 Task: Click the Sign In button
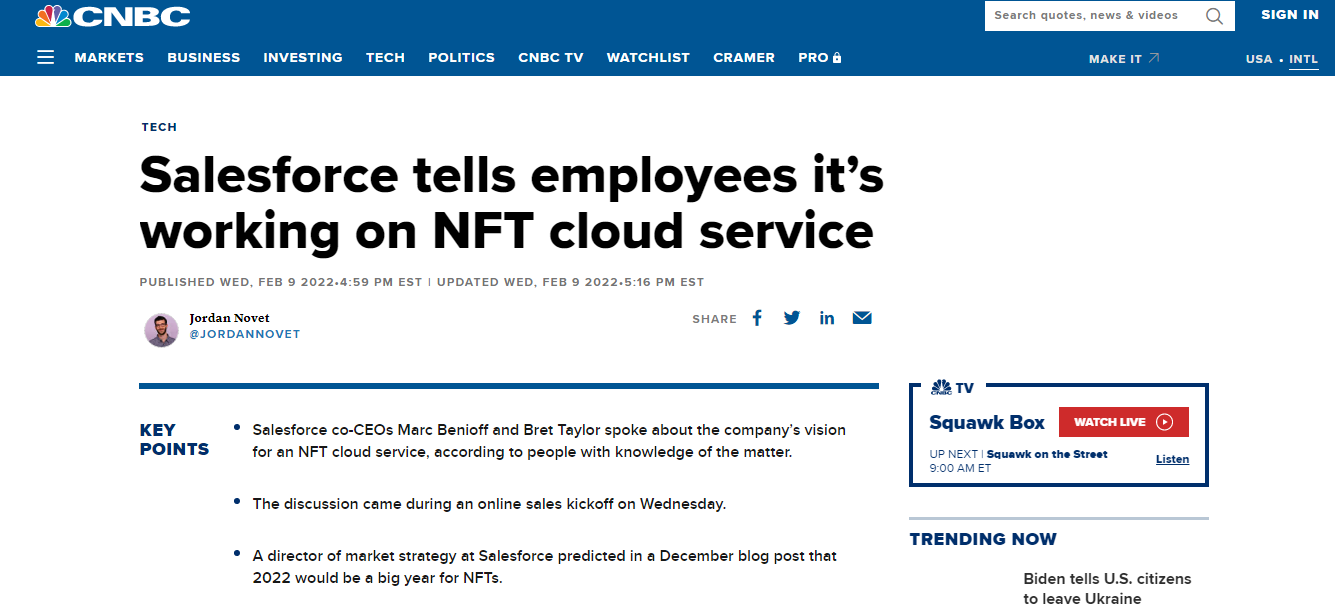point(1290,15)
